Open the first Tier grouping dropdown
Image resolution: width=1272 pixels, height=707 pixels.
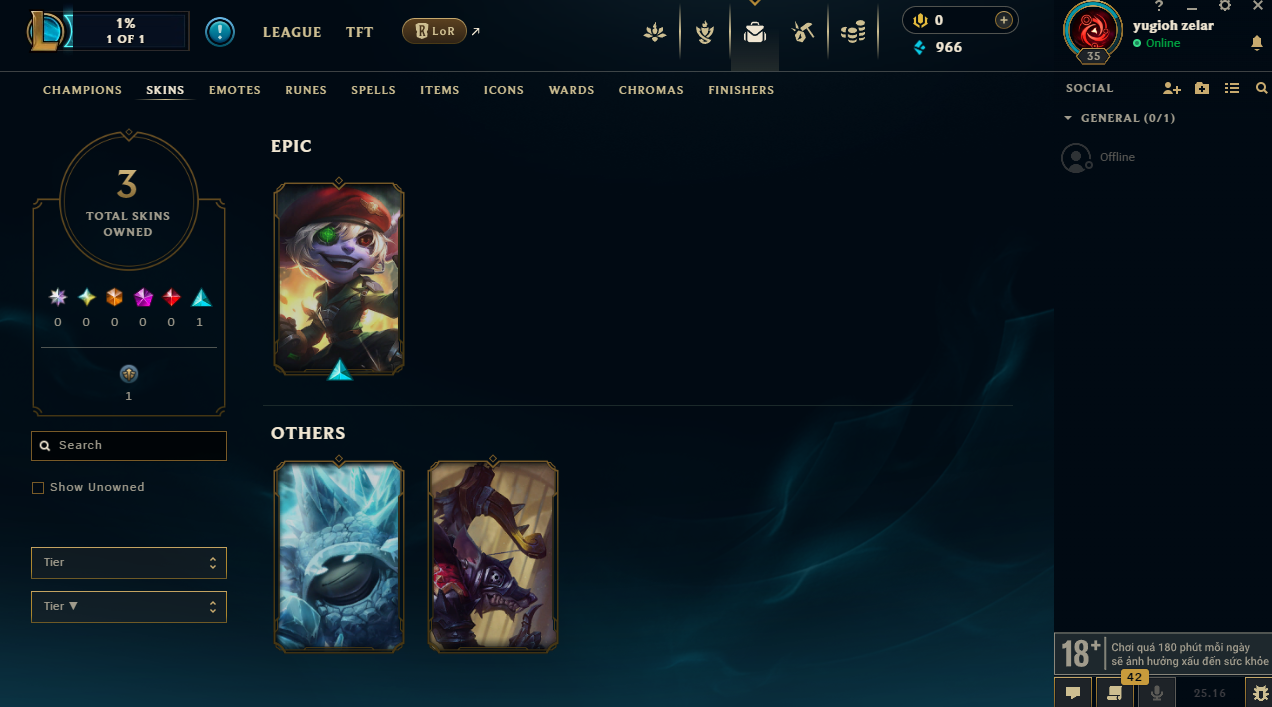(x=129, y=563)
